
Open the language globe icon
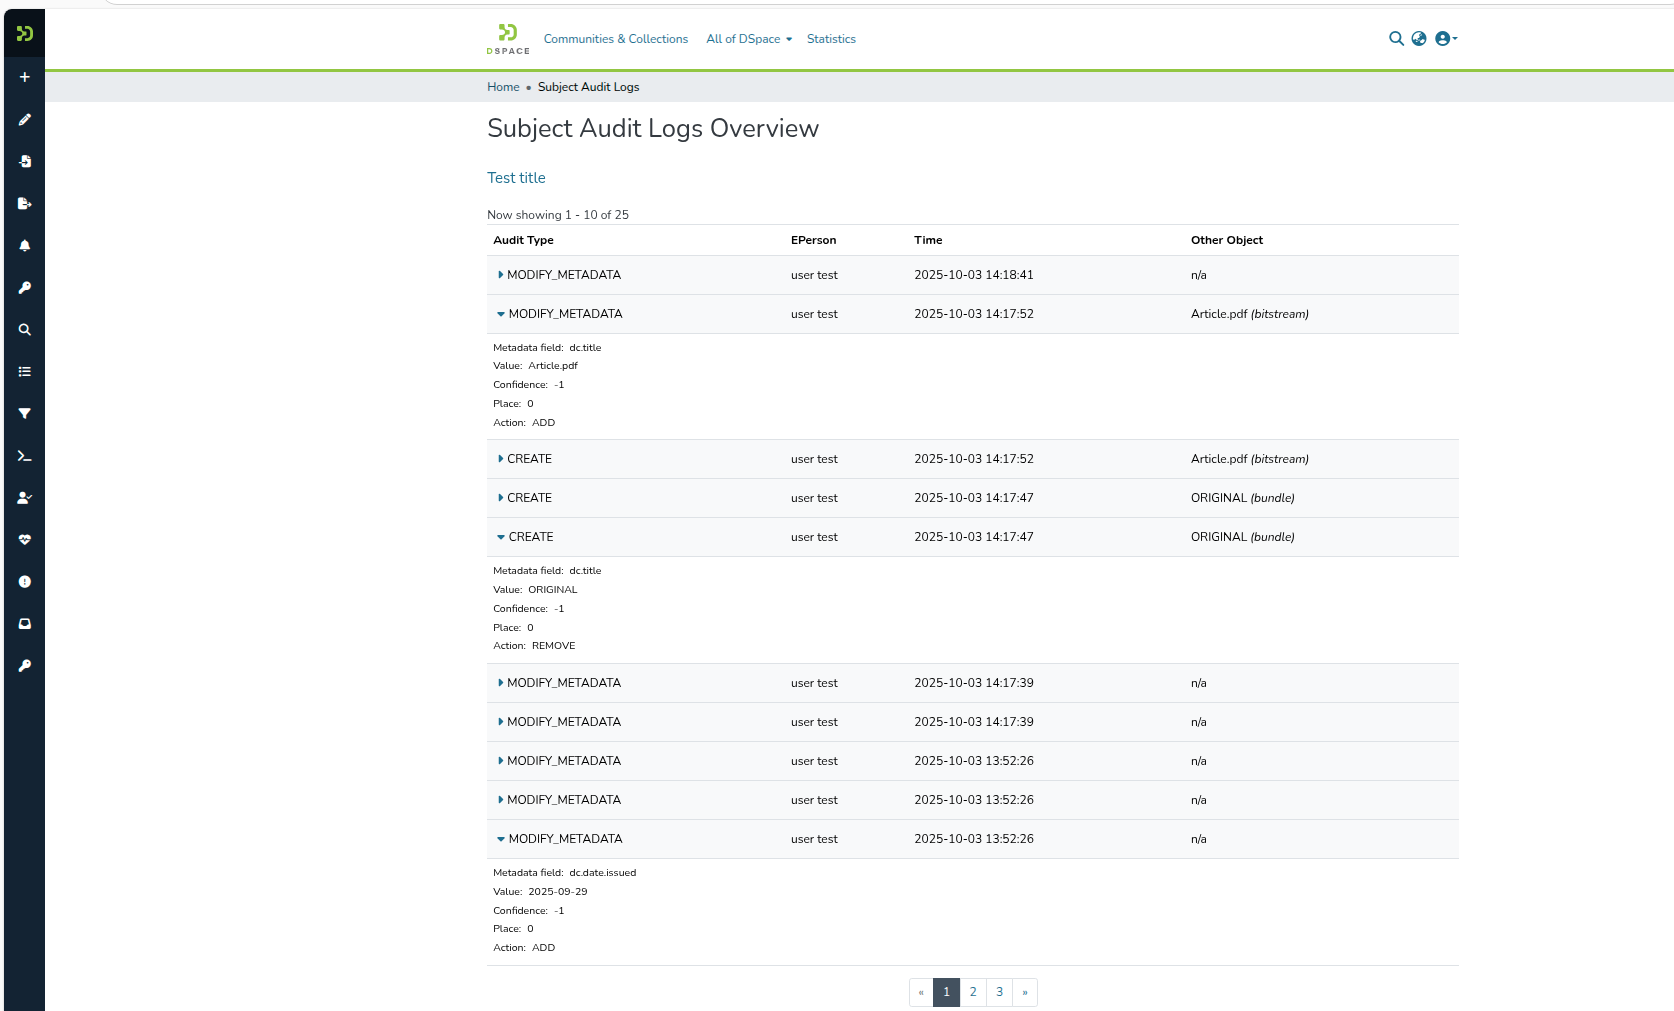point(1419,39)
